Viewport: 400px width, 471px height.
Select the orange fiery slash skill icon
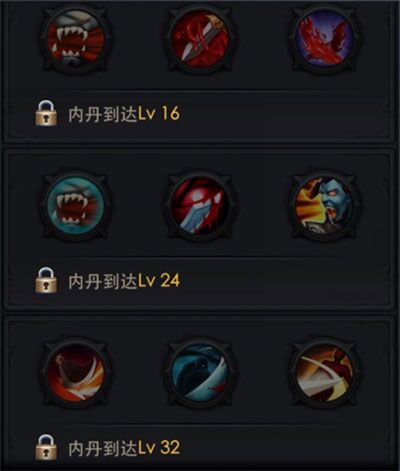point(324,373)
